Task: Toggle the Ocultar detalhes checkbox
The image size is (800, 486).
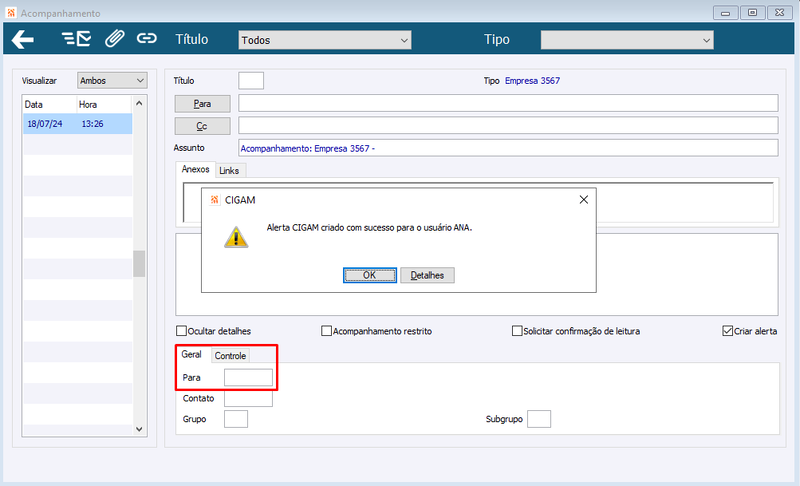Action: 181,331
